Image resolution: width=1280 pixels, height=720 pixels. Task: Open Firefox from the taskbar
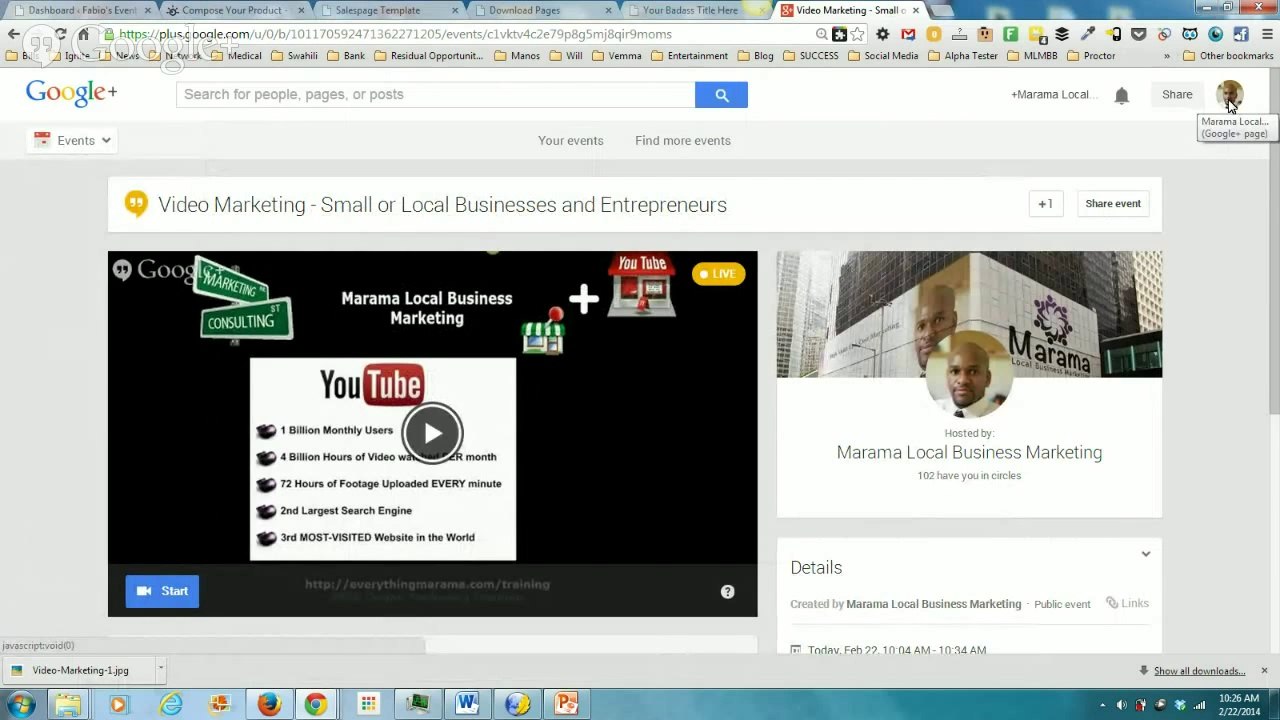(x=269, y=704)
